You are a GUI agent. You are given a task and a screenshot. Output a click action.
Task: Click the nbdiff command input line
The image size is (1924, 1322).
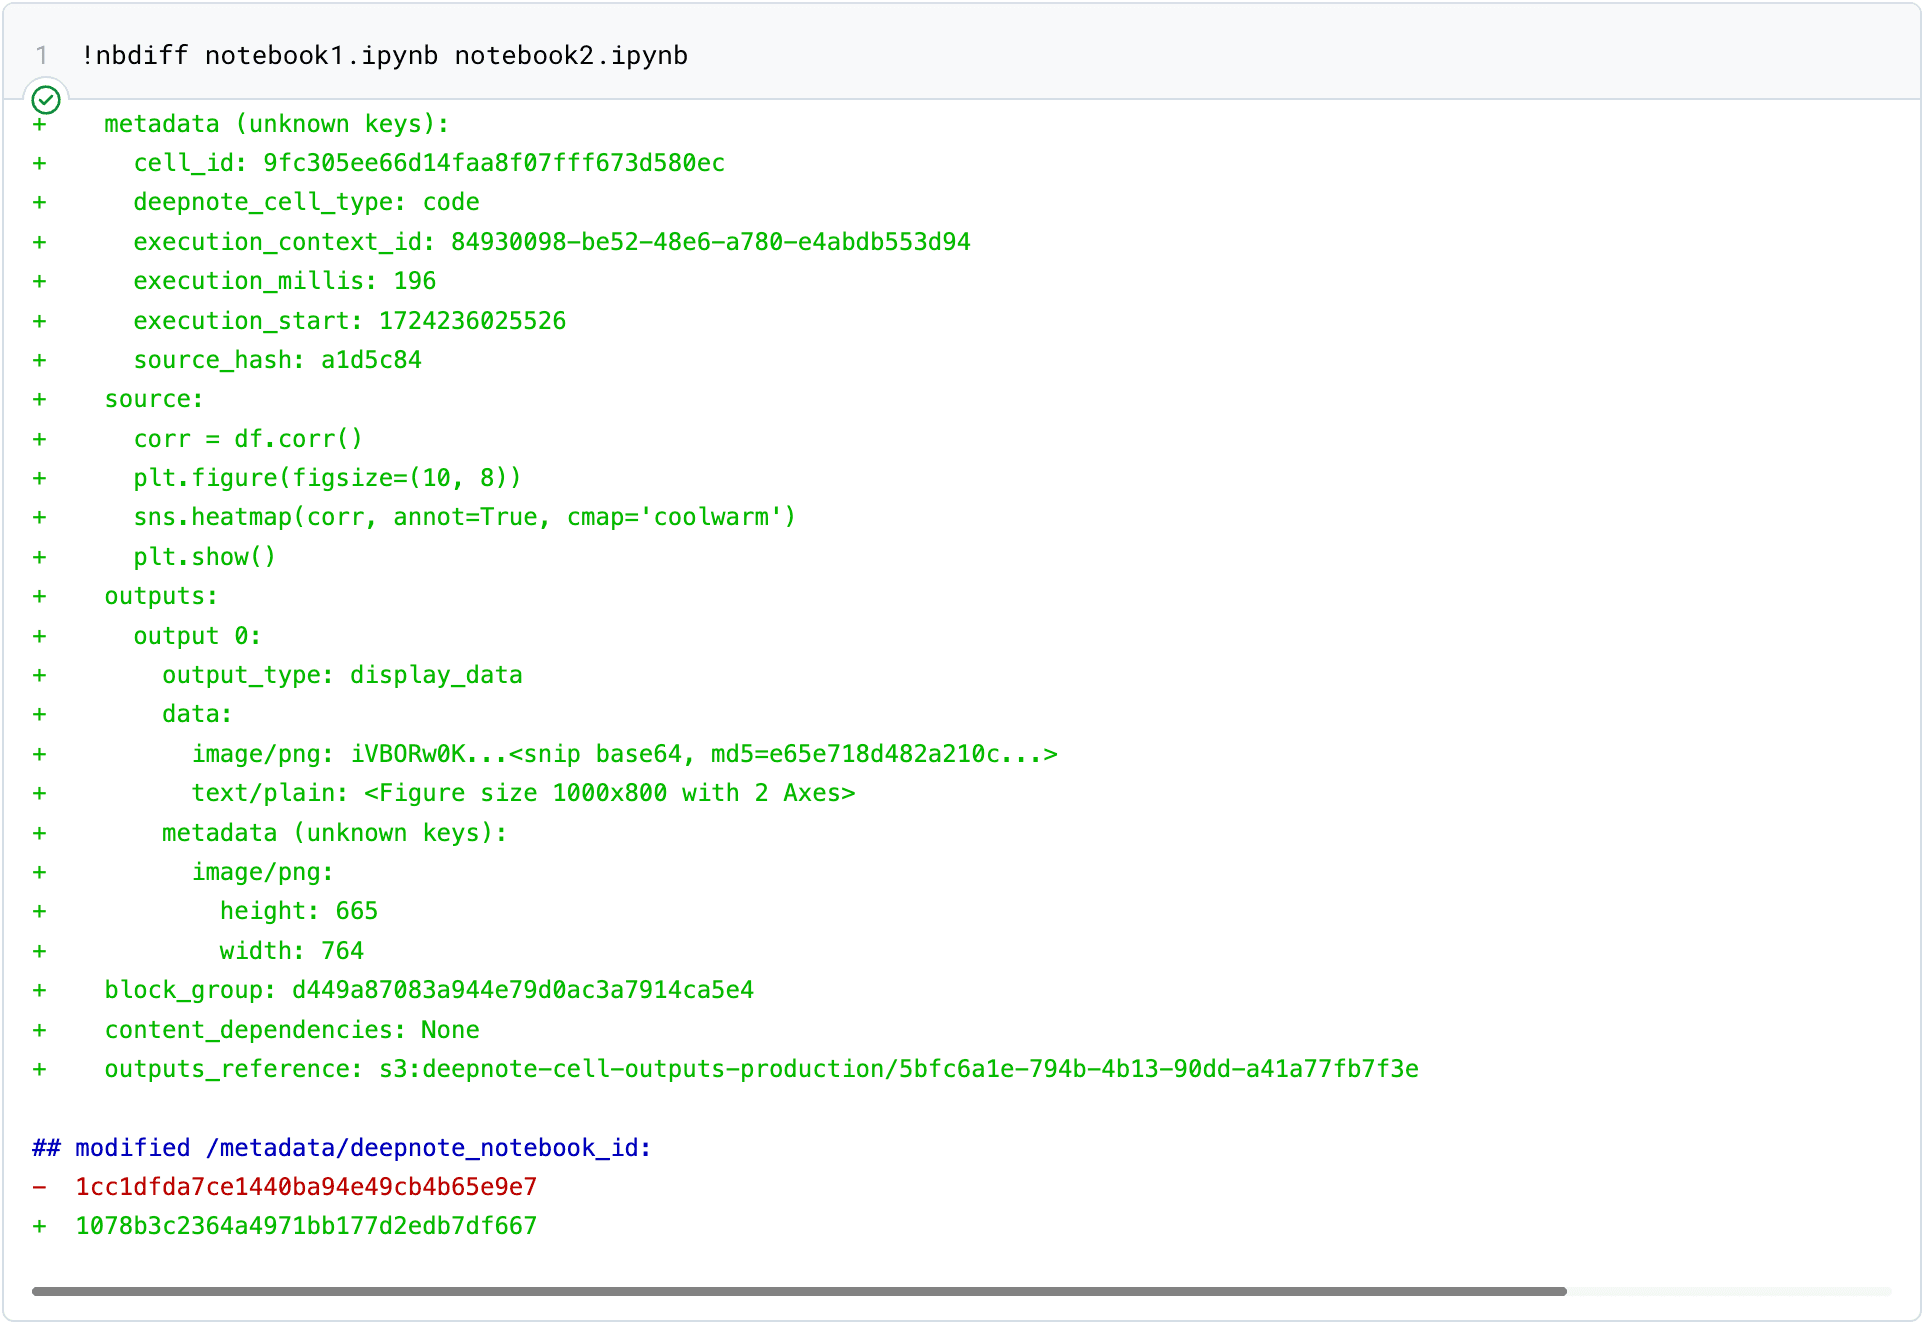(385, 56)
